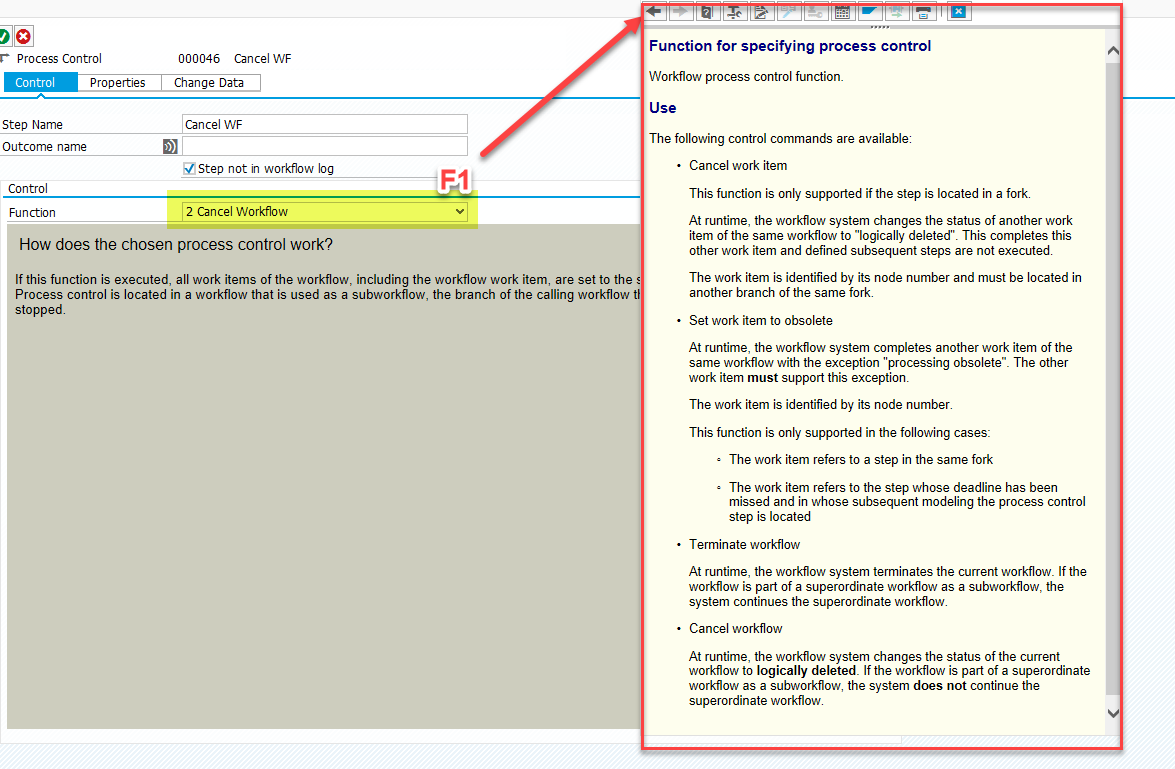The height and width of the screenshot is (769, 1175).
Task: Click the back arrow in the help toolbar
Action: pyautogui.click(x=655, y=11)
